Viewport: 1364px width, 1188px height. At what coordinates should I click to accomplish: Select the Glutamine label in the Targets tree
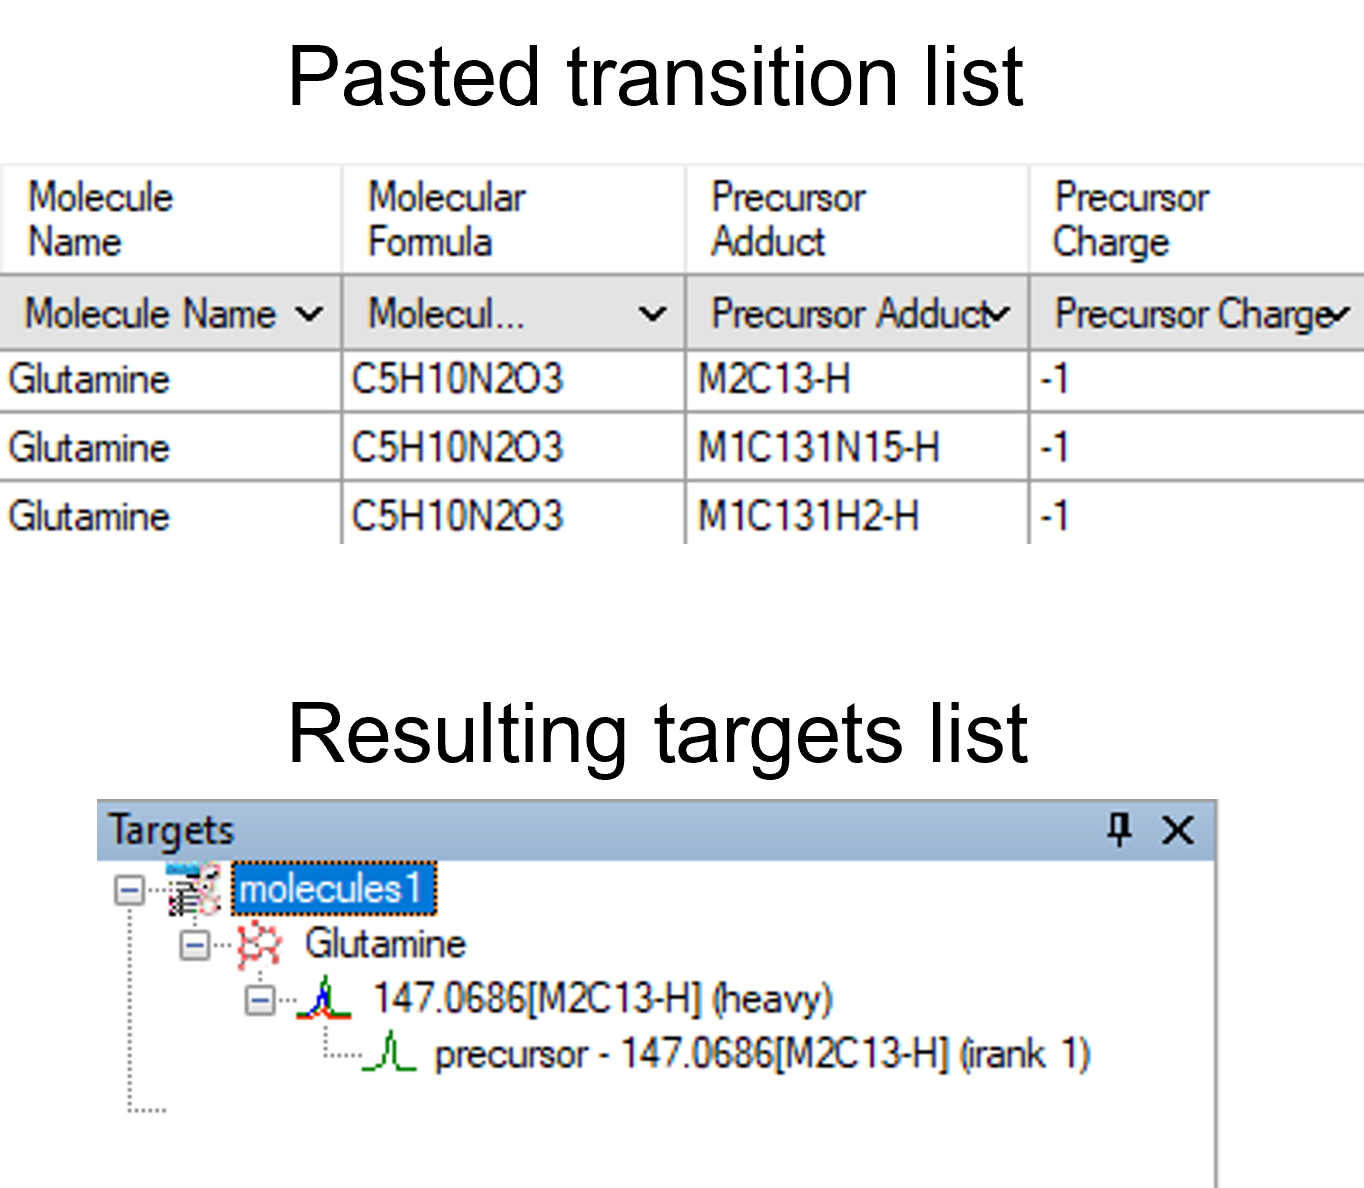(x=385, y=944)
